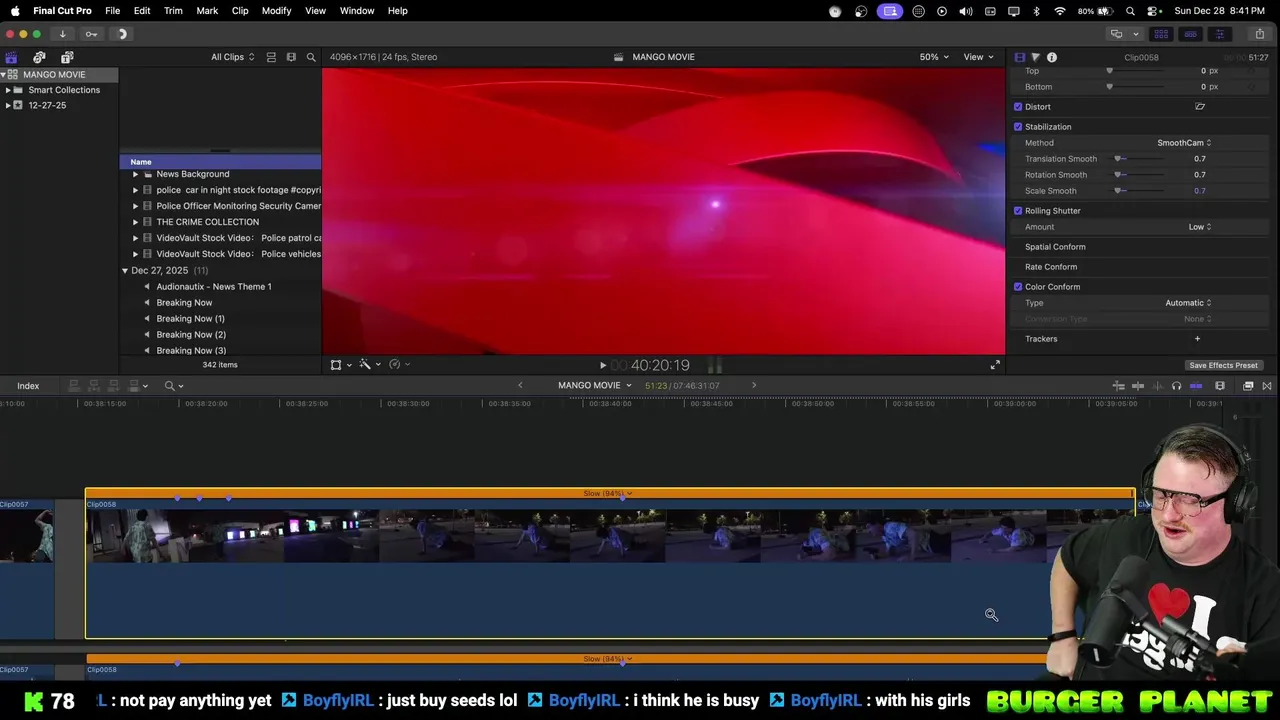
Task: Open the Slow (94%) retime menu on Clip0058
Action: click(x=608, y=493)
